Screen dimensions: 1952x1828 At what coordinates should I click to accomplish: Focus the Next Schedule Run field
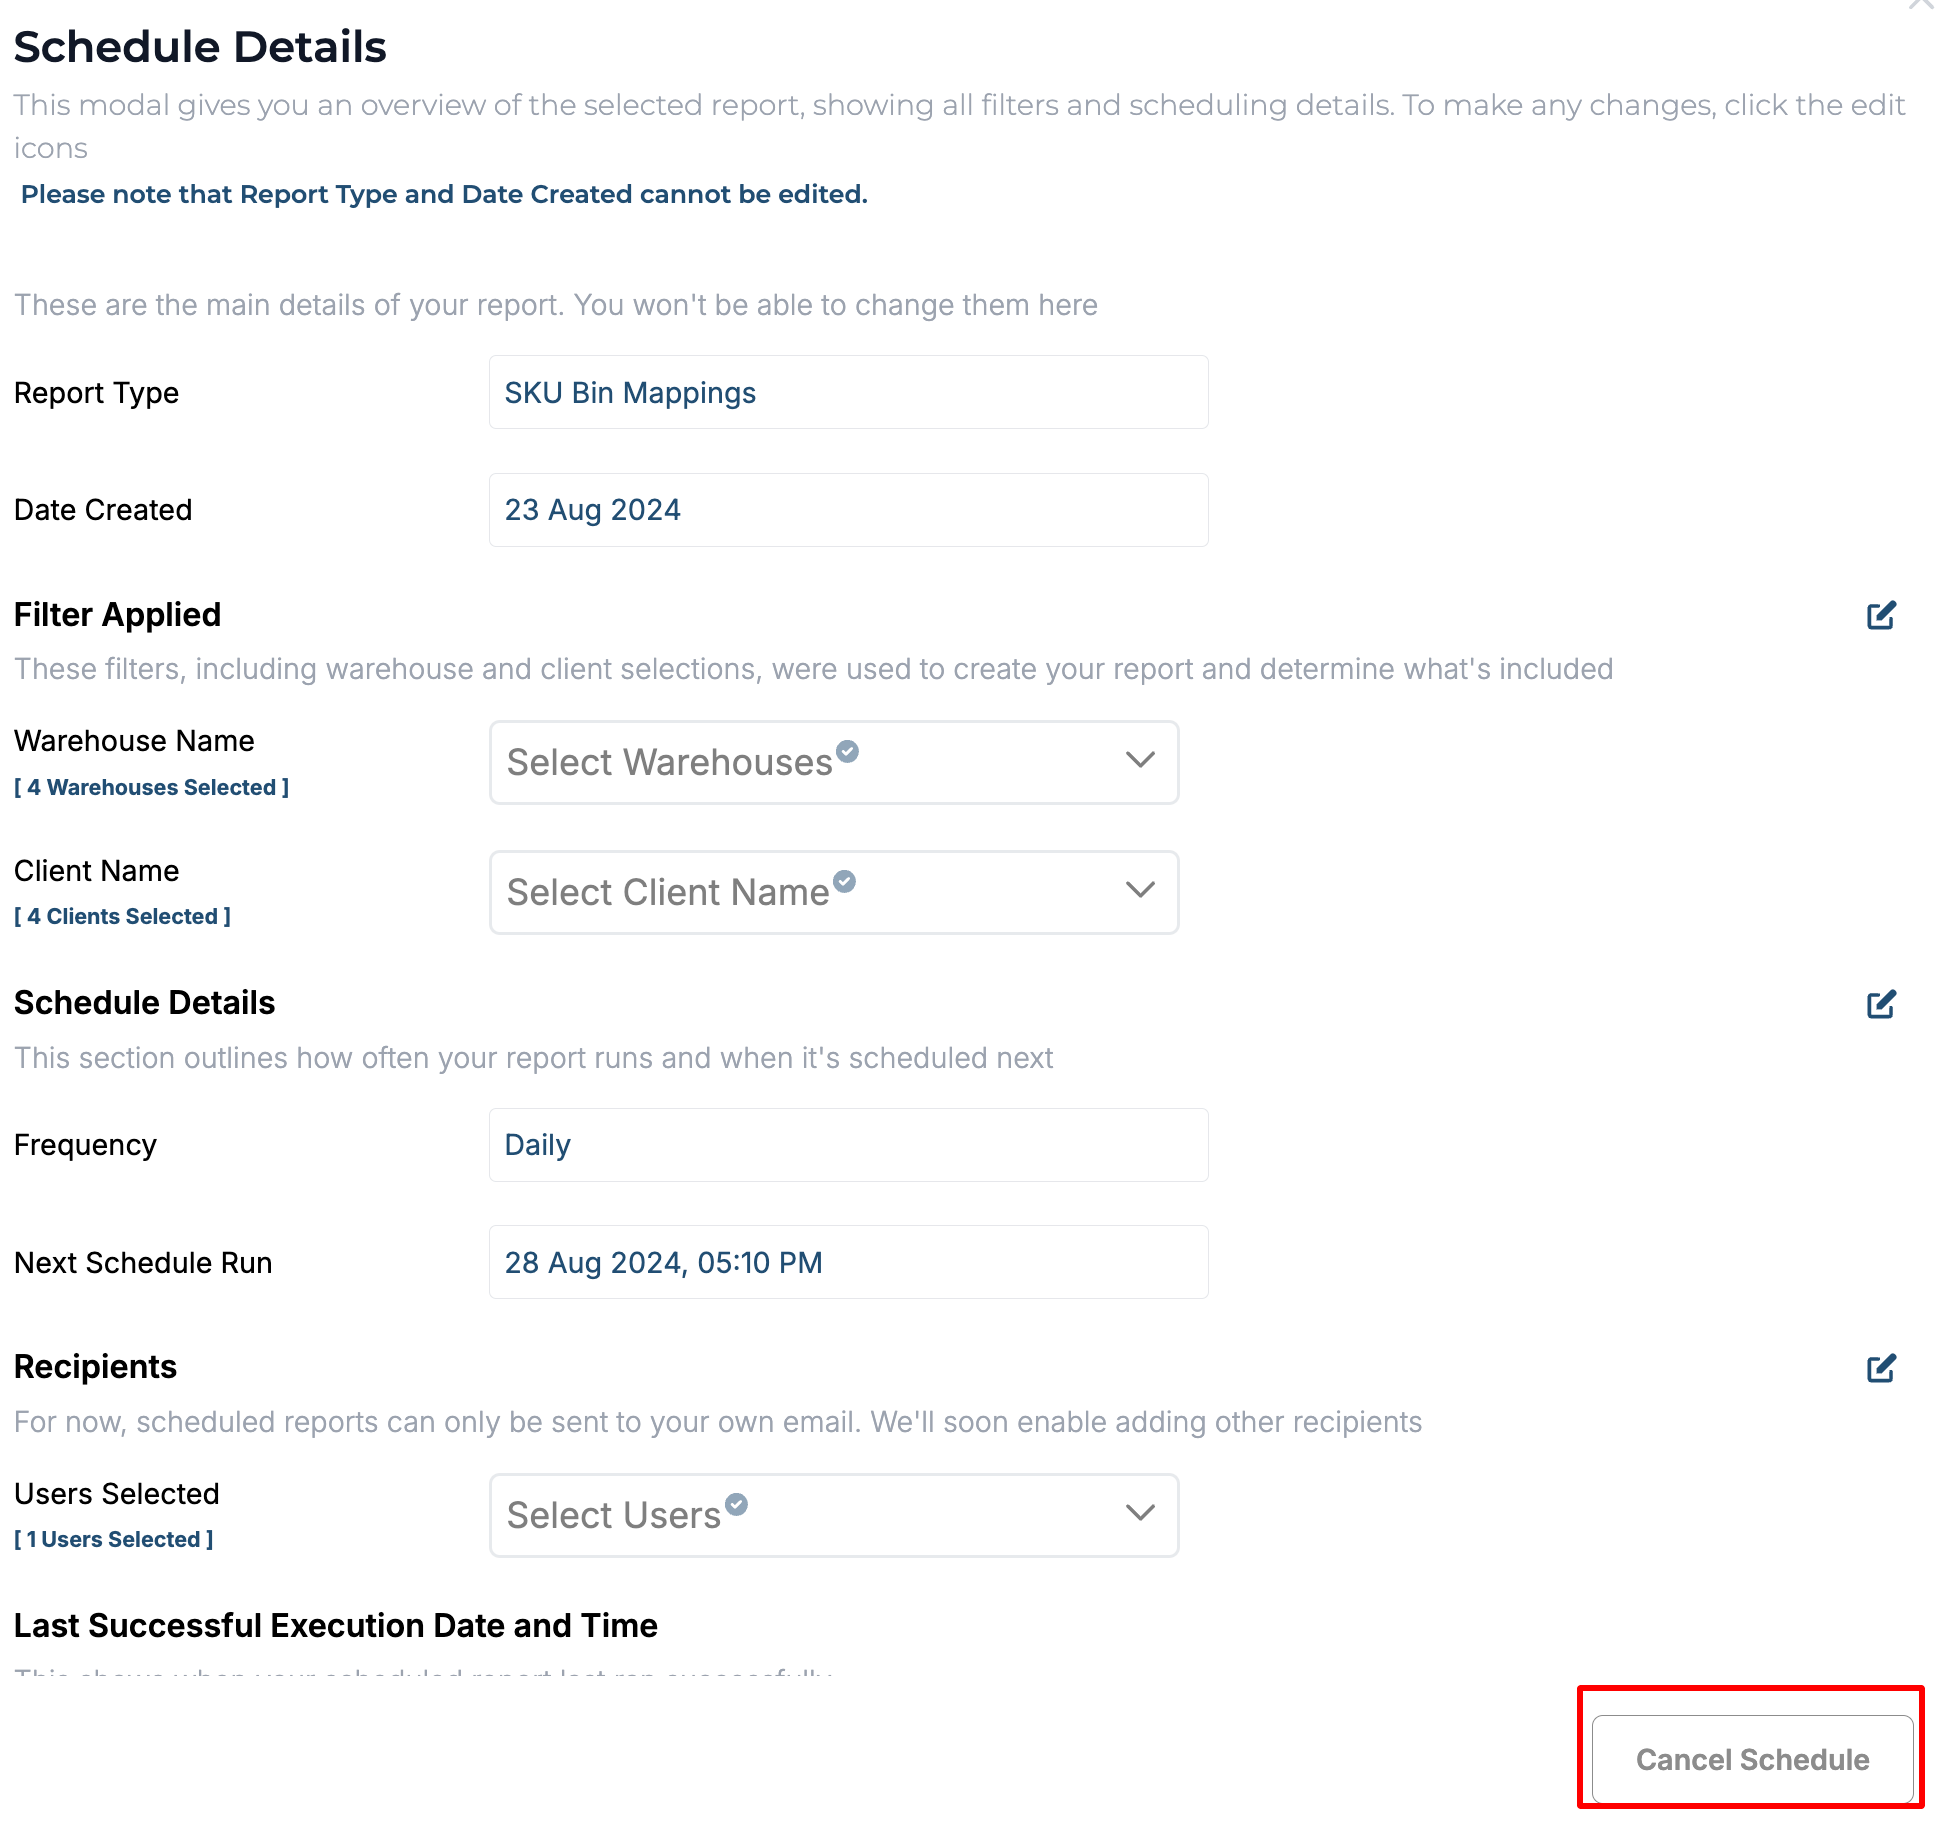(848, 1263)
